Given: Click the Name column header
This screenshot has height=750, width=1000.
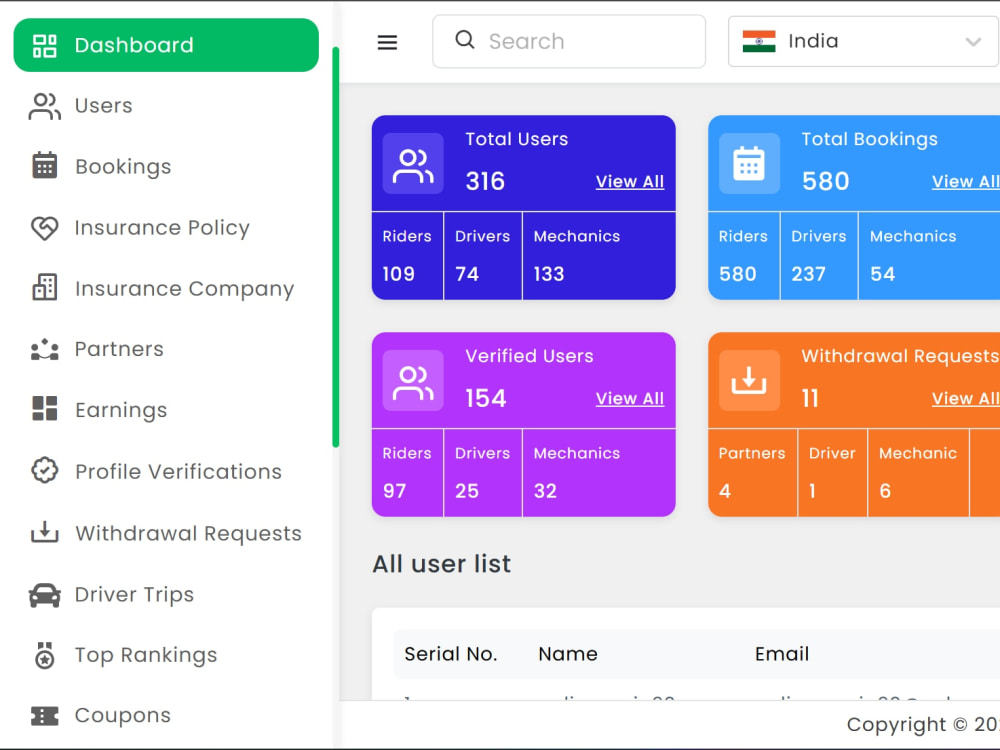Looking at the screenshot, I should 568,654.
